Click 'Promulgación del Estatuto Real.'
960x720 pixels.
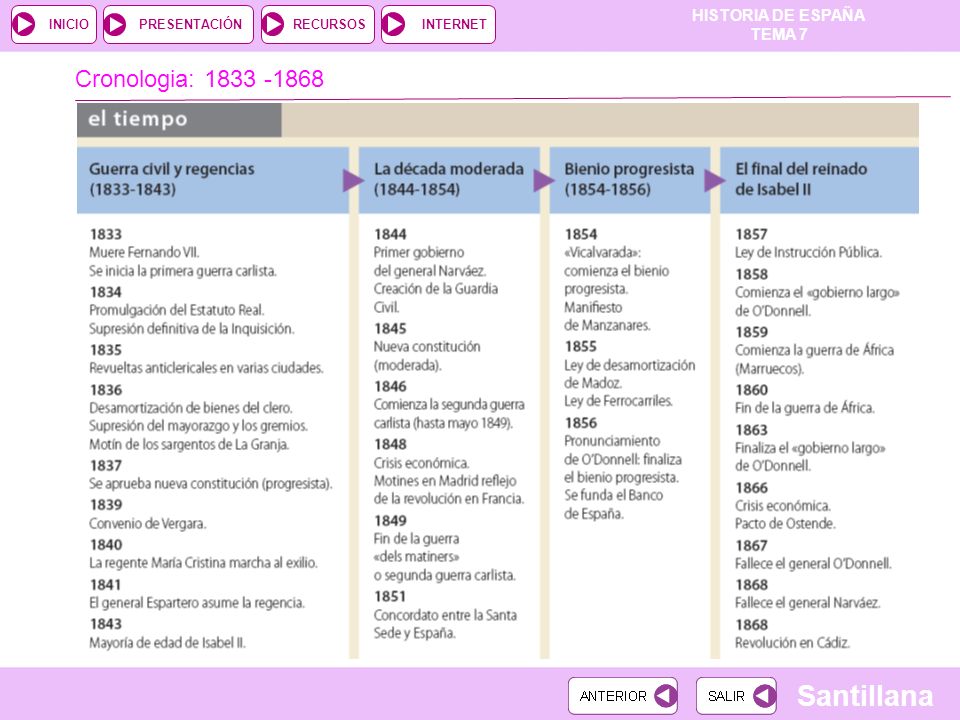pyautogui.click(x=177, y=310)
